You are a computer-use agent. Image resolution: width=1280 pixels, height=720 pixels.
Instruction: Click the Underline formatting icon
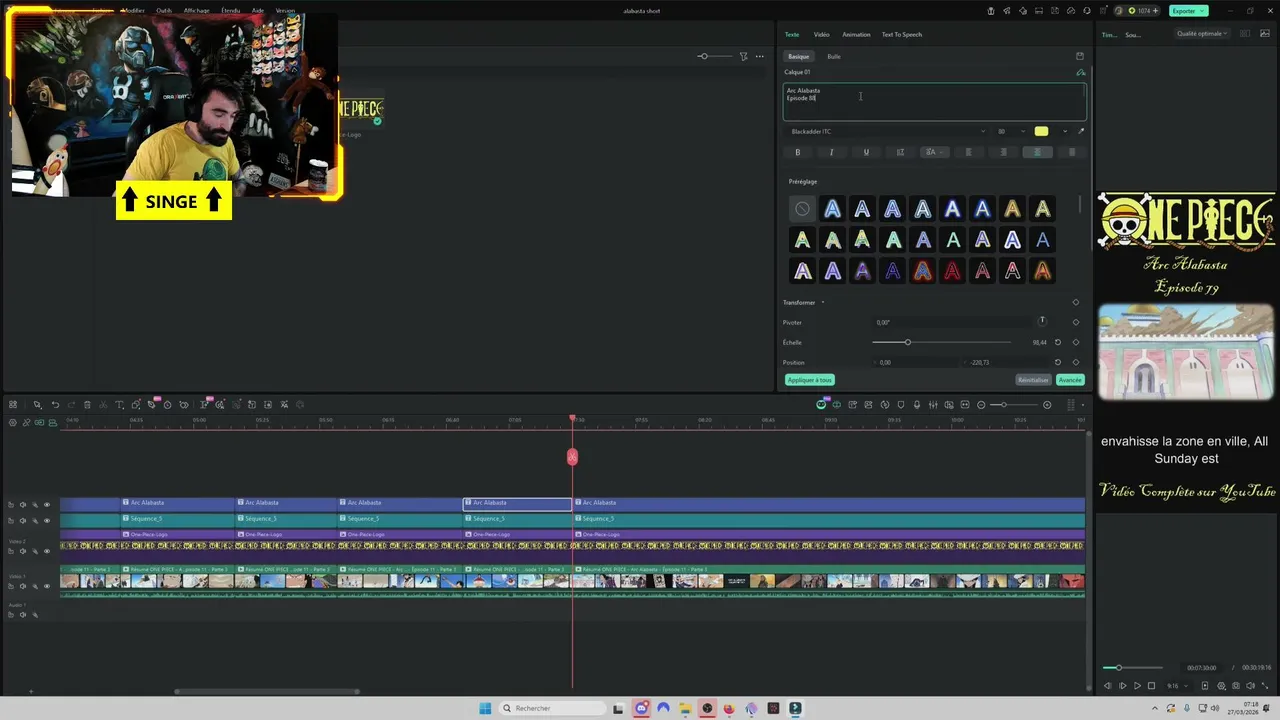coord(866,152)
